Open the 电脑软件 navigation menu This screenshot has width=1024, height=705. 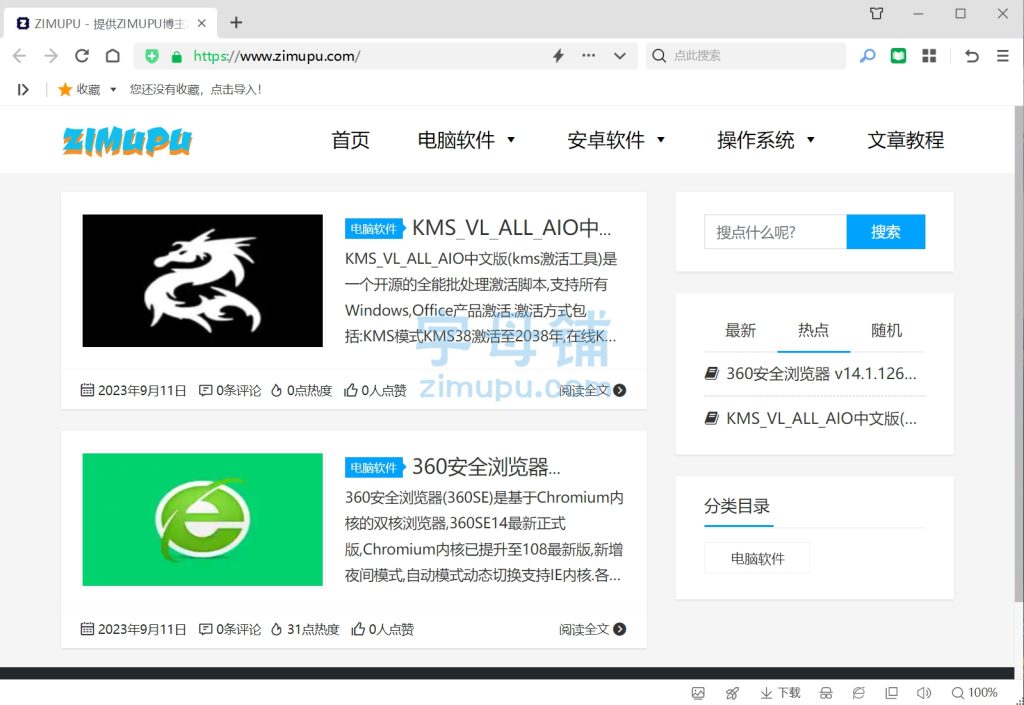[x=456, y=140]
